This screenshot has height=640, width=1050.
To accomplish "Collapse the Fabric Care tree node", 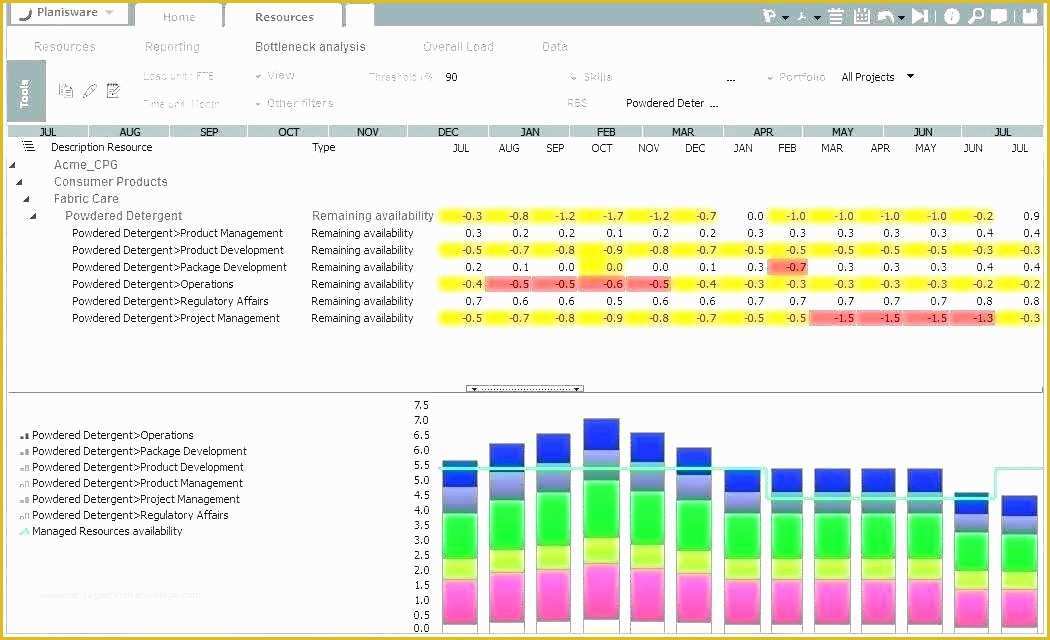I will [x=26, y=199].
